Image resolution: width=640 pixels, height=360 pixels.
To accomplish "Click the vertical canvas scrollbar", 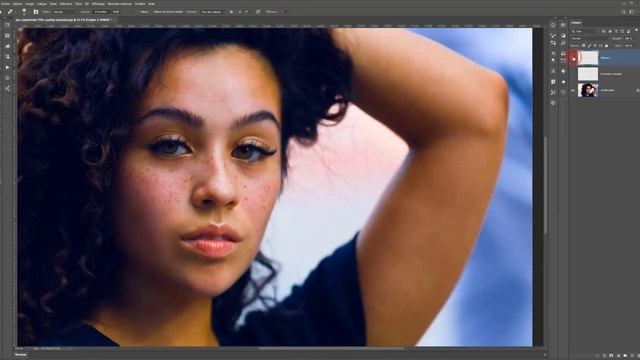I will (545, 186).
